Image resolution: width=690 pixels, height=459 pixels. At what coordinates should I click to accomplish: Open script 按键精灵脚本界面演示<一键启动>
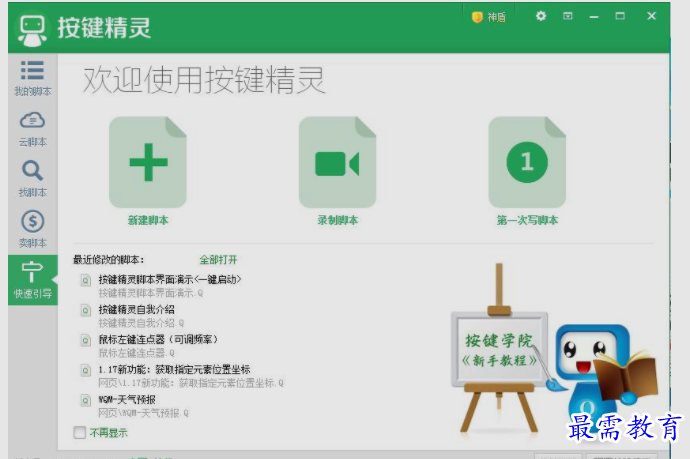(170, 279)
